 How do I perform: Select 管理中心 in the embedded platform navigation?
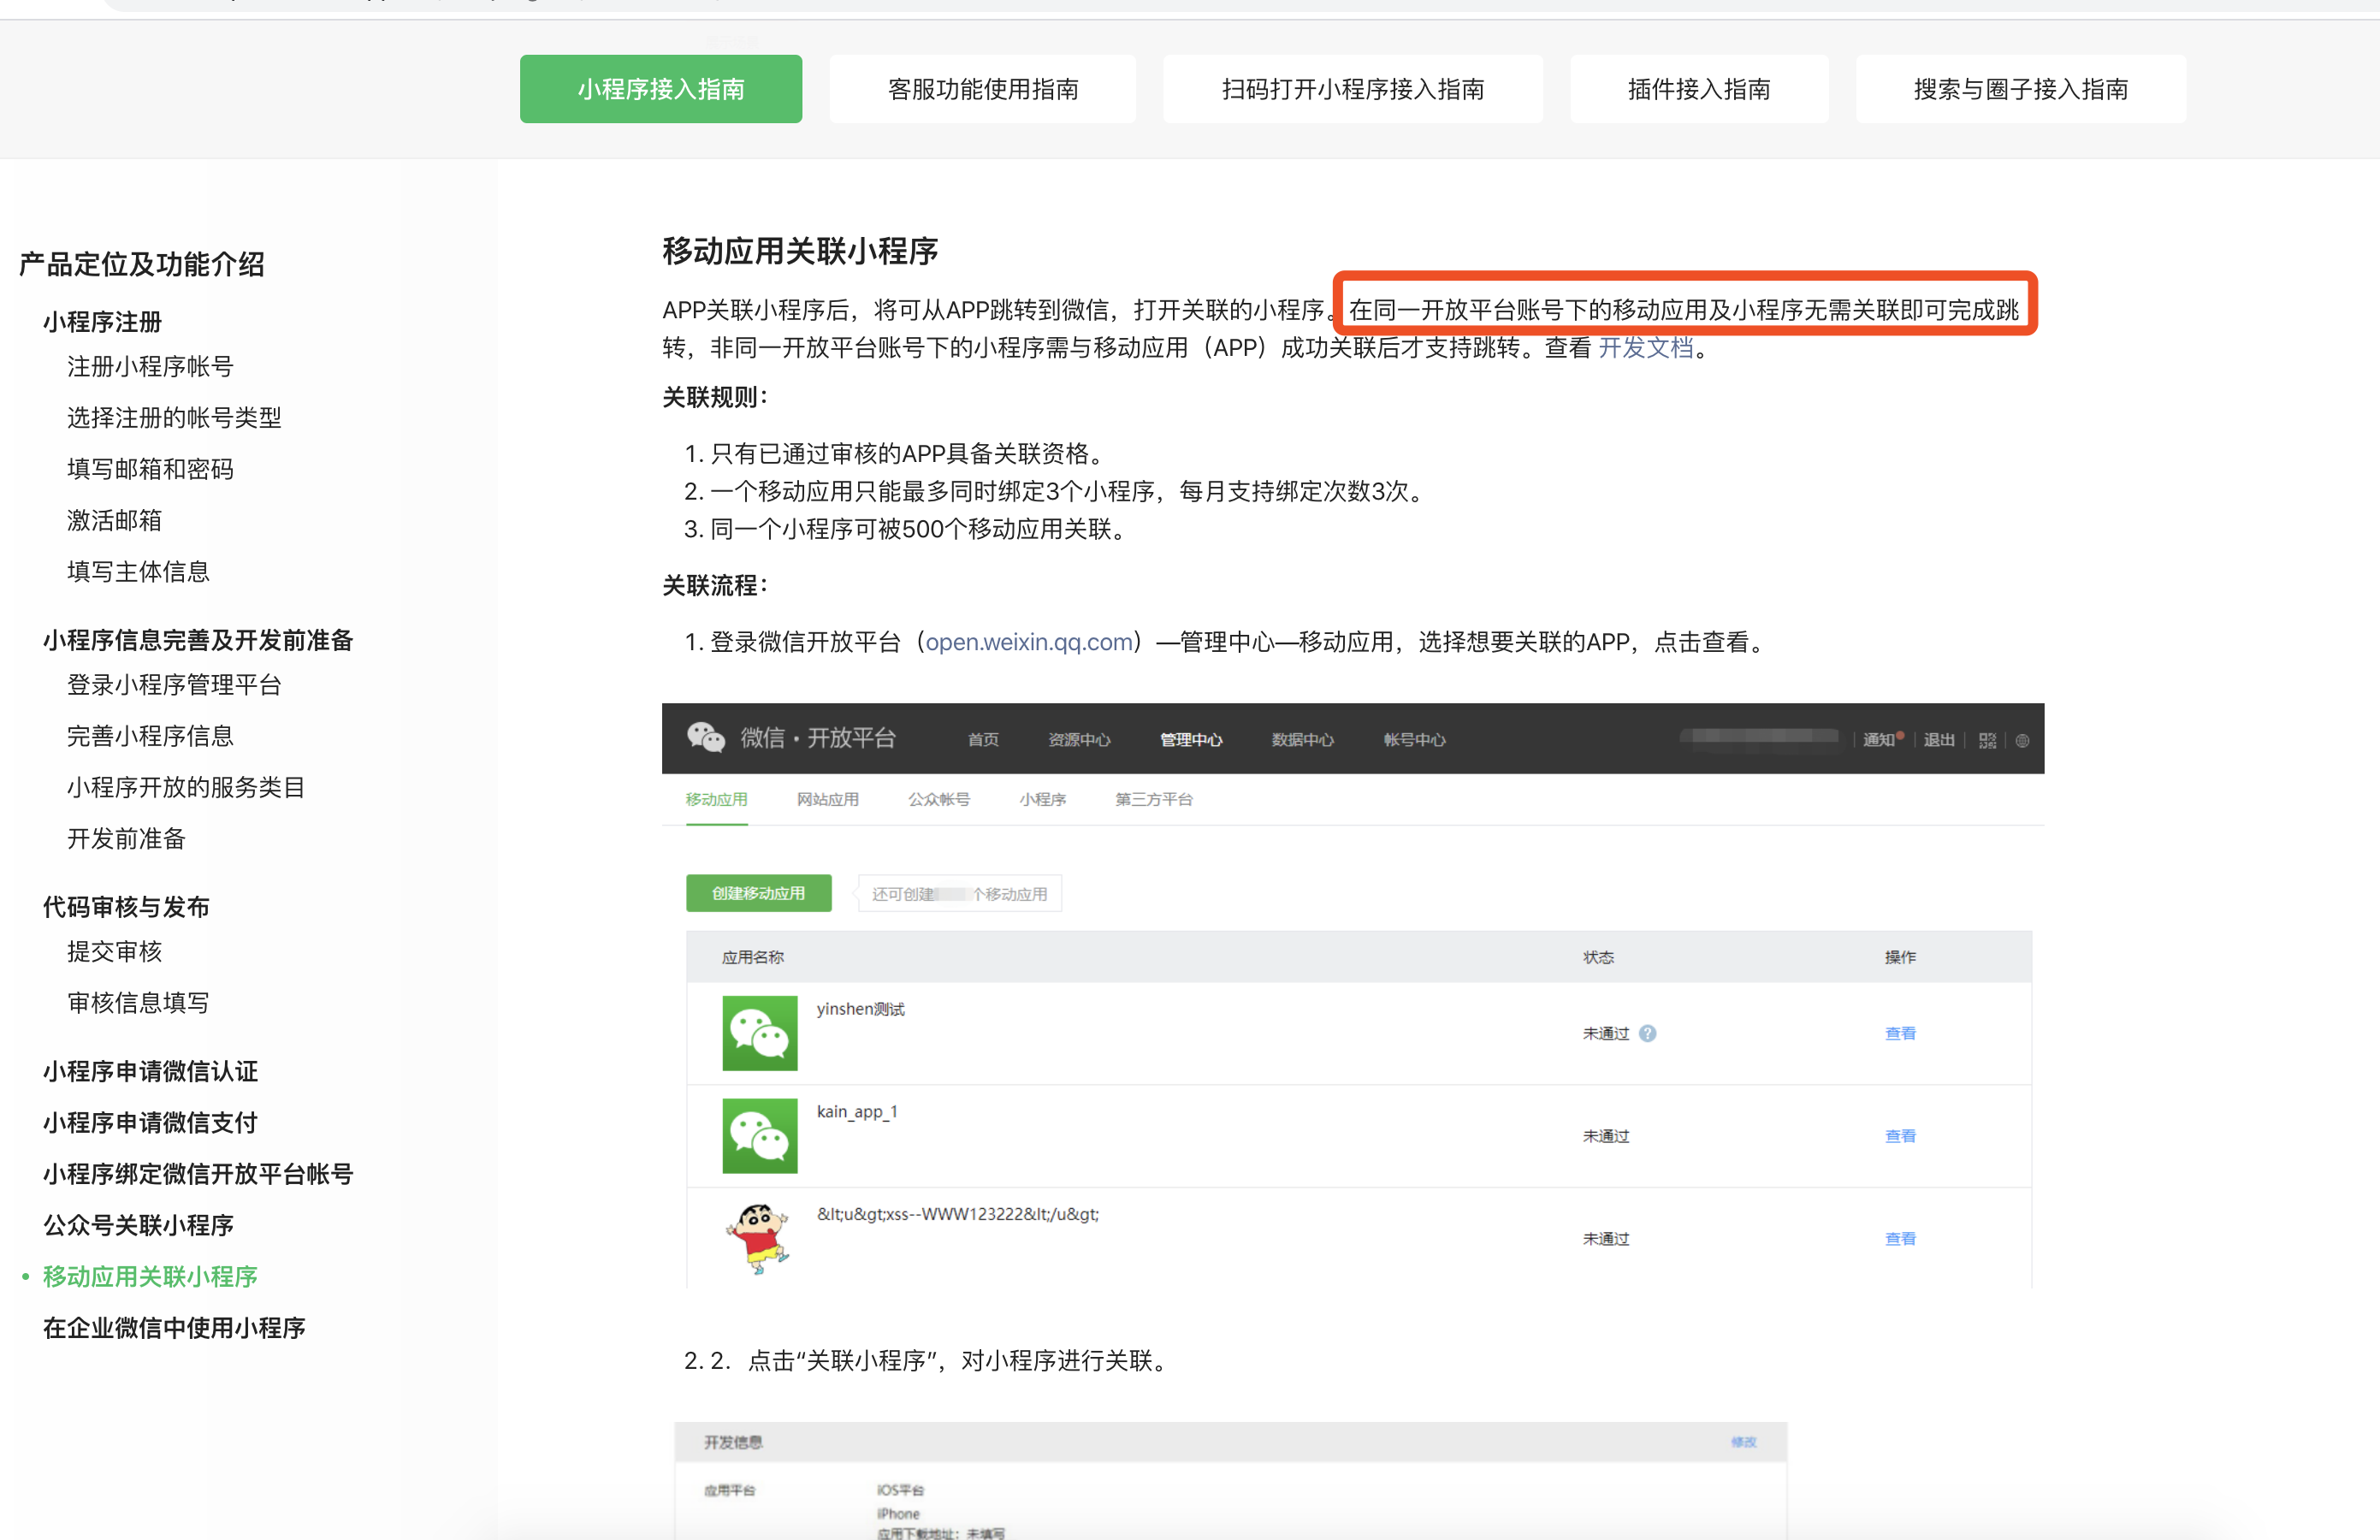(1190, 739)
